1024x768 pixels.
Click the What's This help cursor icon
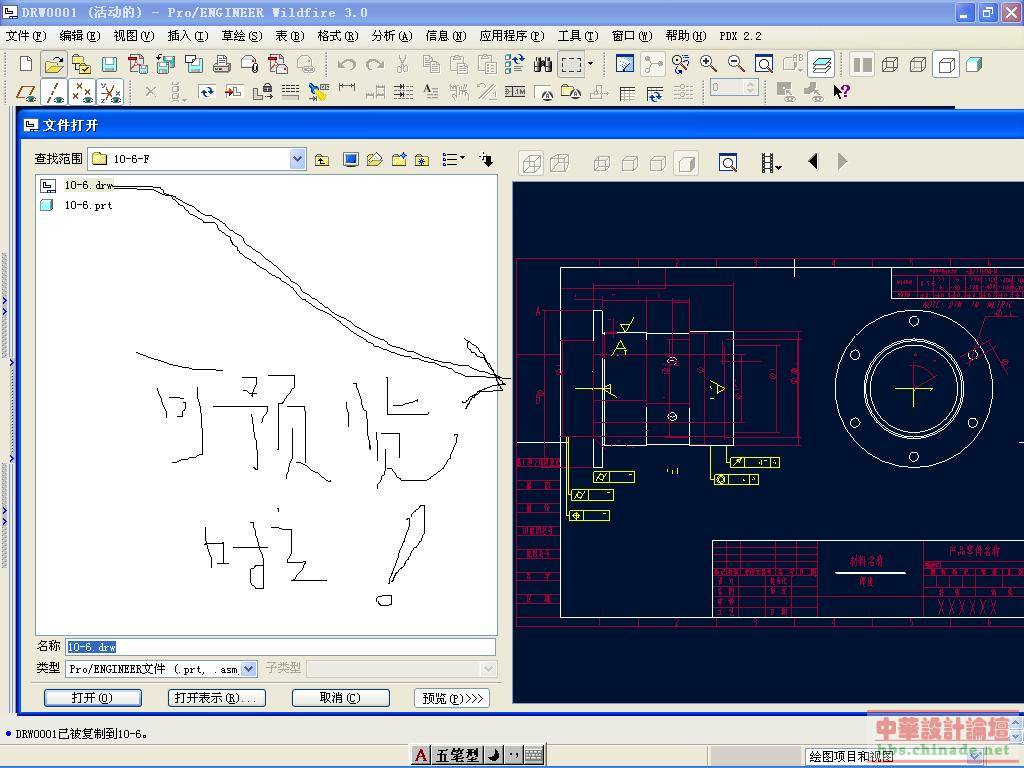pos(841,92)
